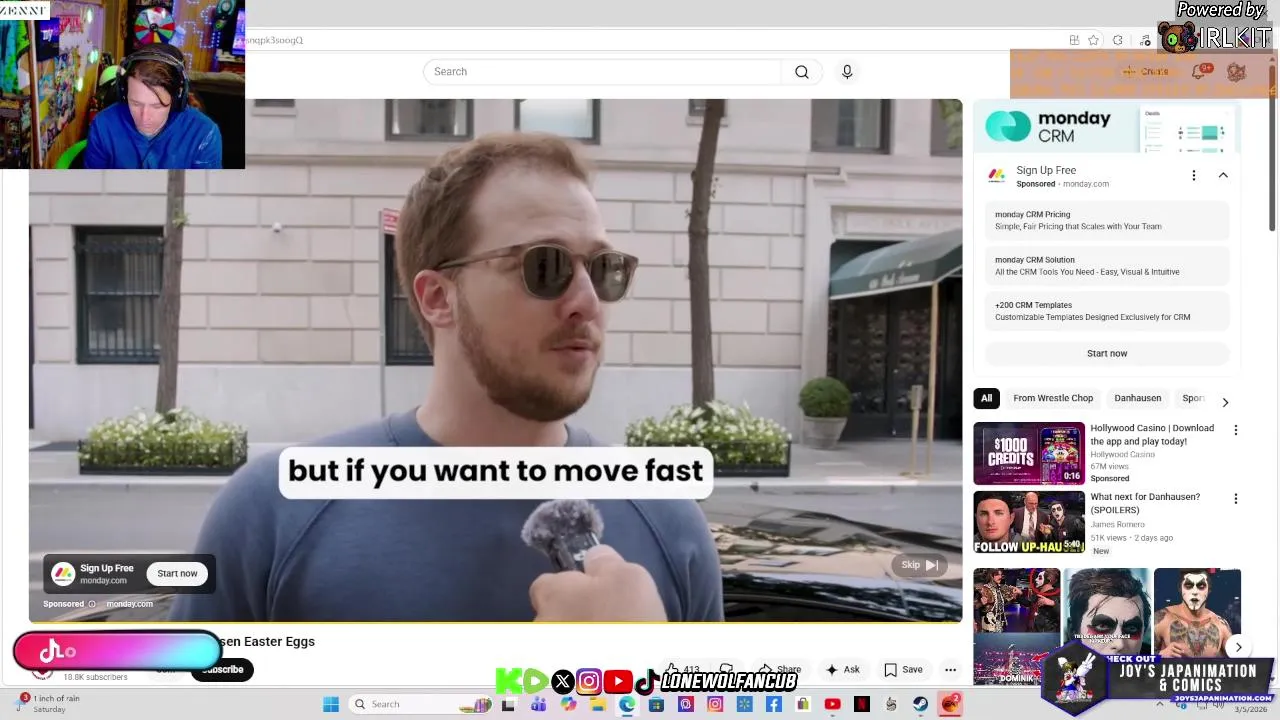The height and width of the screenshot is (720, 1280).
Task: Open the more actions ellipsis under video
Action: pos(950,670)
